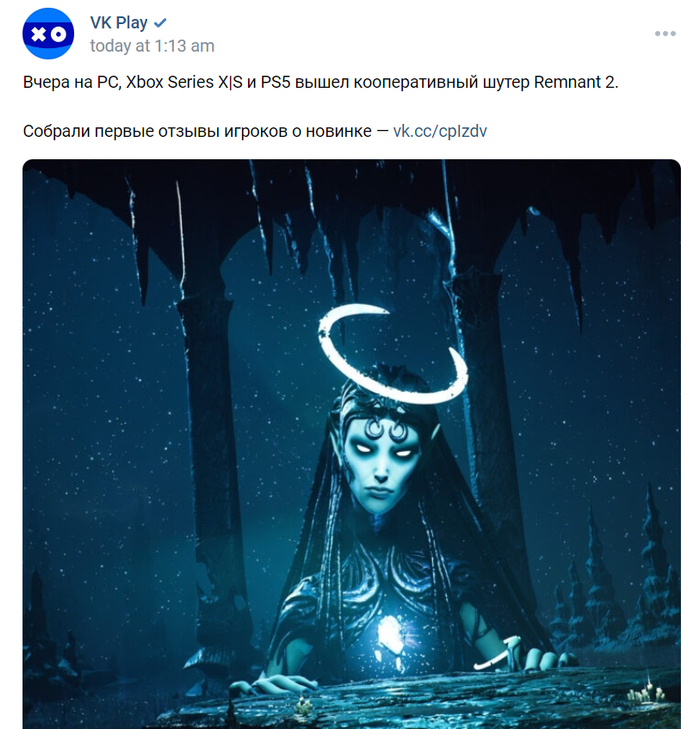This screenshot has width=700, height=729.
Task: Open the VK Play round avatar icon
Action: point(48,33)
